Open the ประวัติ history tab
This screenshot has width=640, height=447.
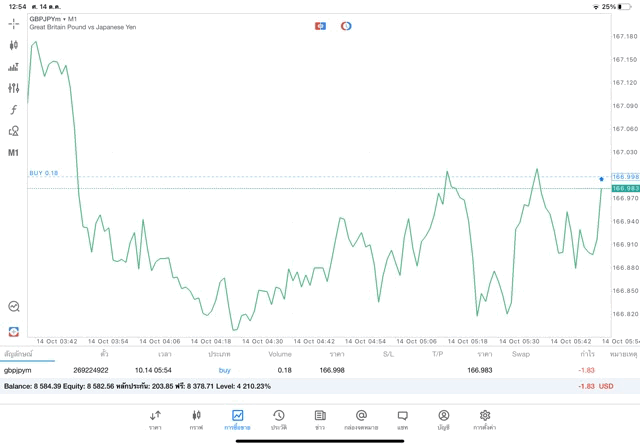point(279,420)
